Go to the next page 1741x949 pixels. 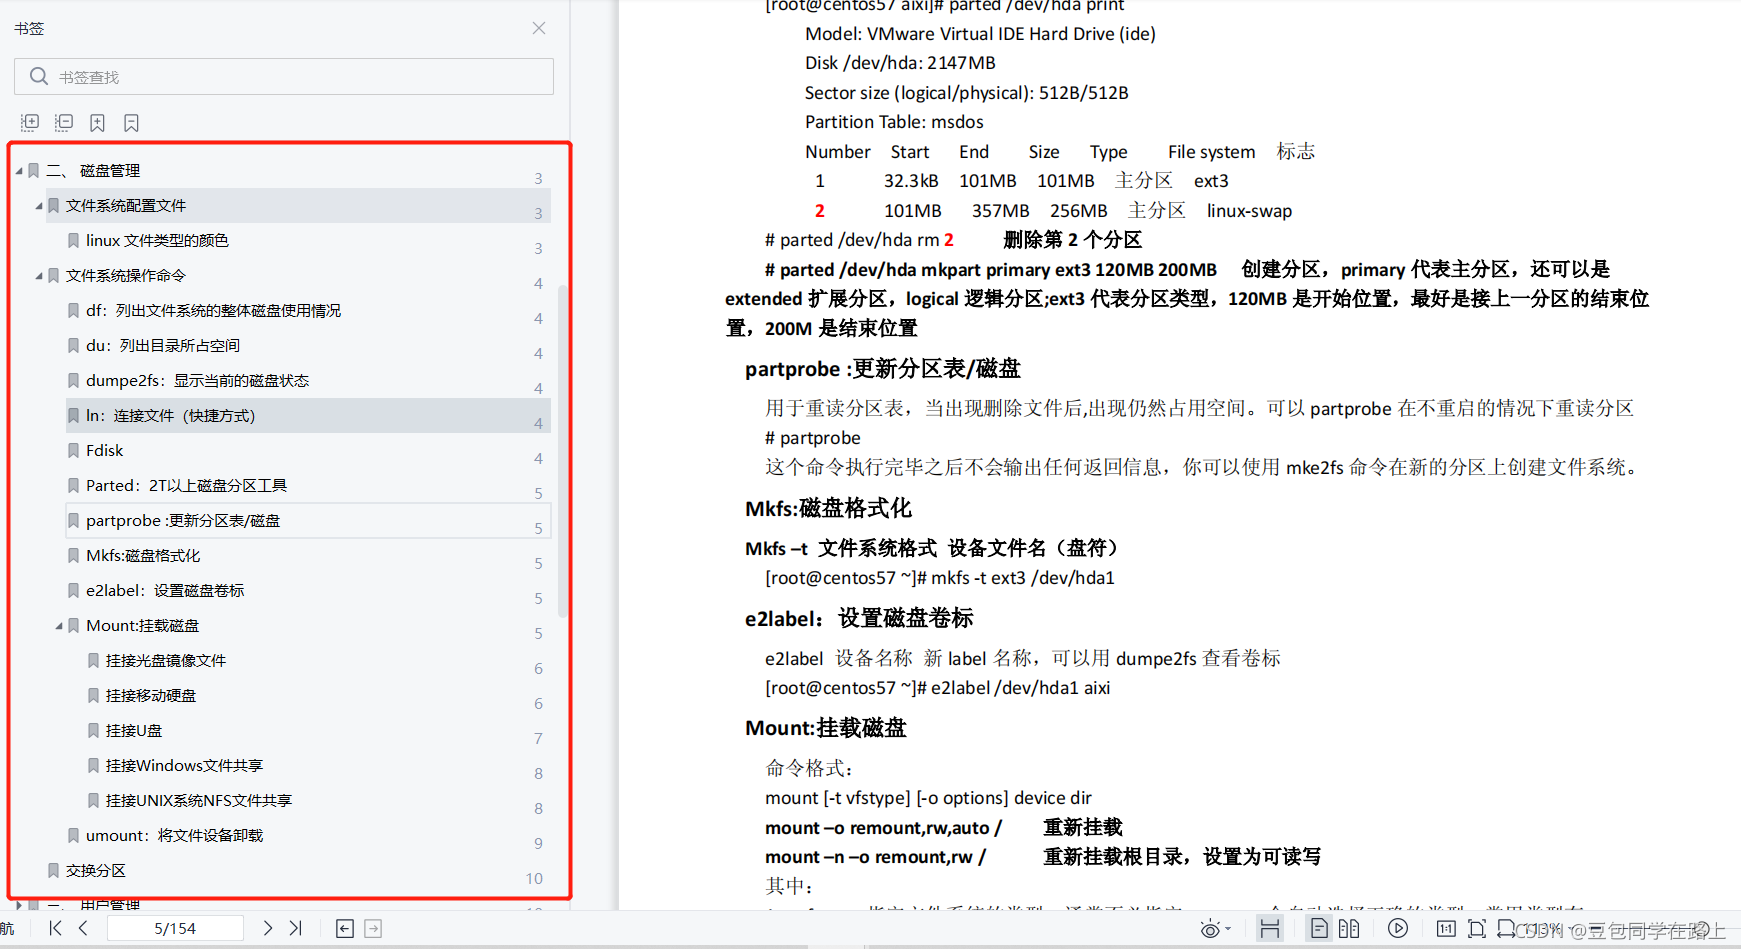pos(267,928)
